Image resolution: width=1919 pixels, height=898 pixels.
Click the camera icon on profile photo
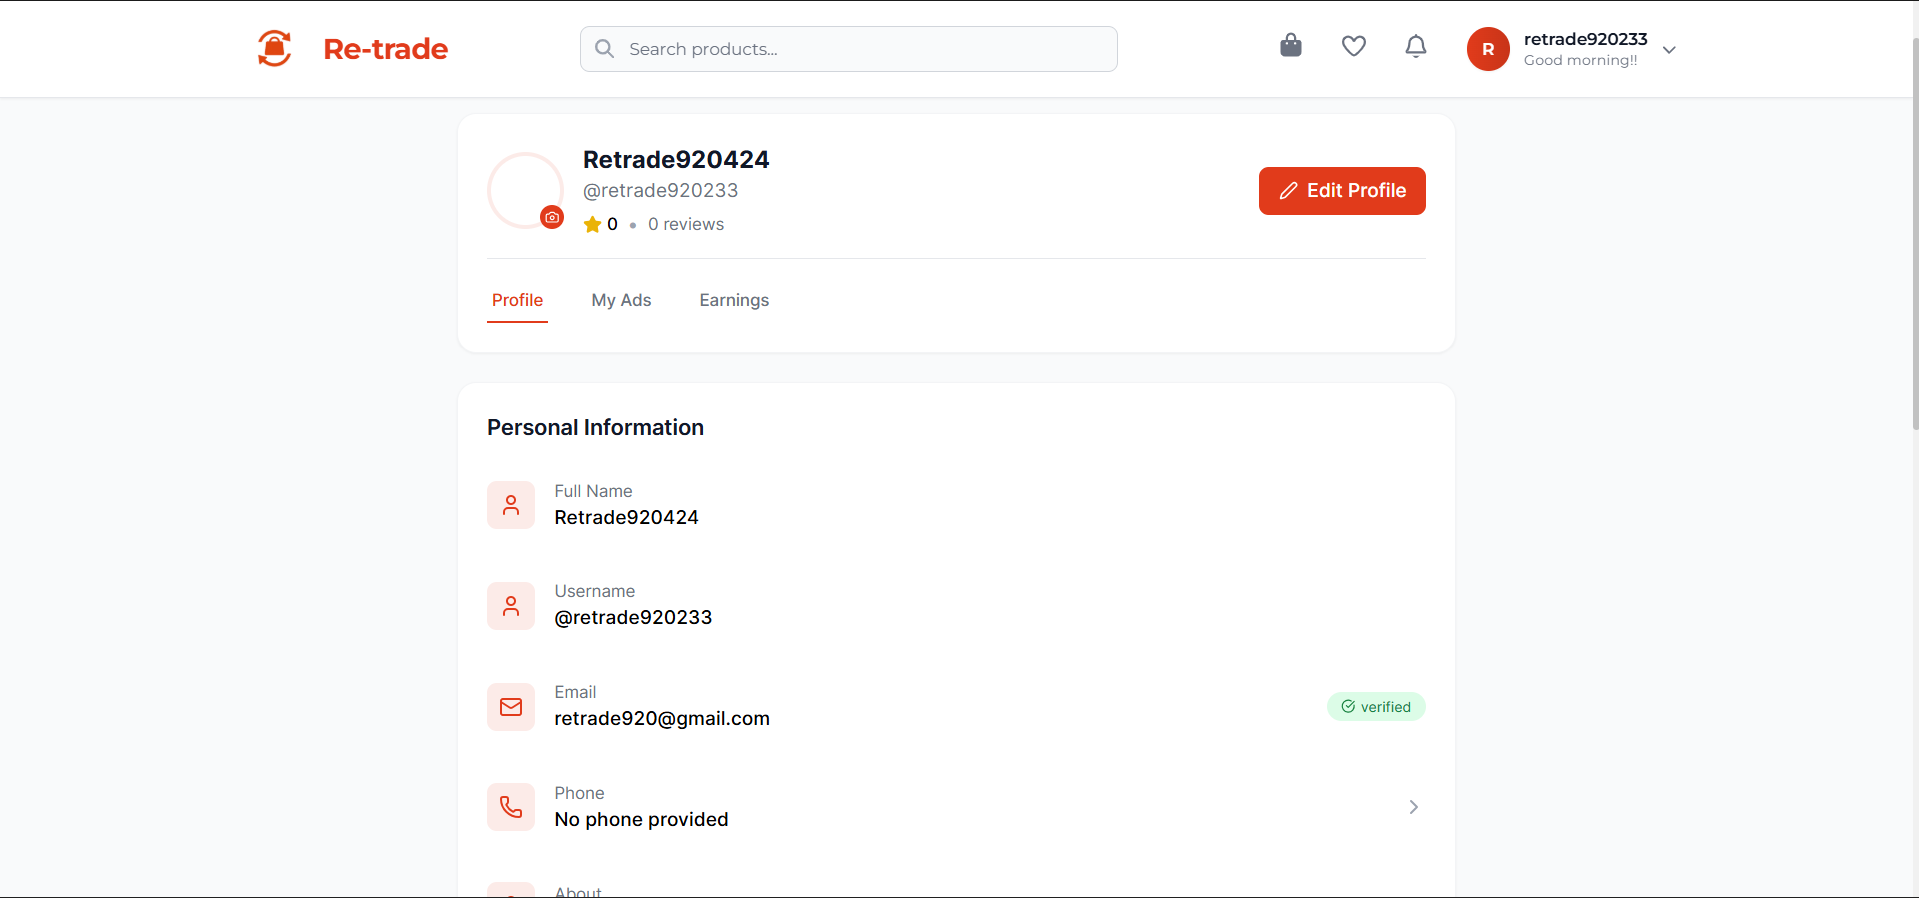click(552, 217)
